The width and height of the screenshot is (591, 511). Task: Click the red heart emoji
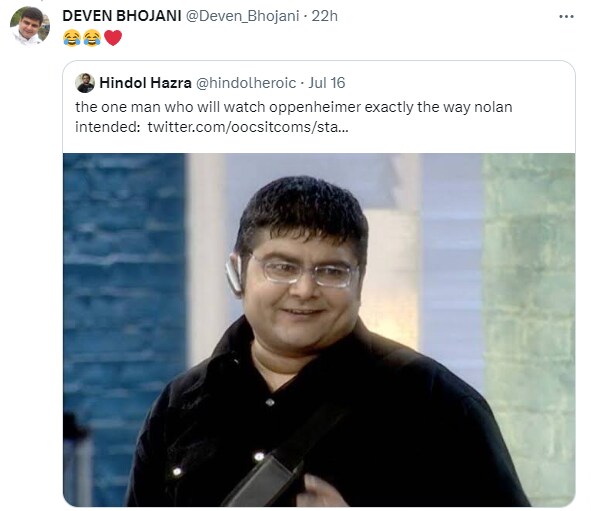[x=113, y=38]
